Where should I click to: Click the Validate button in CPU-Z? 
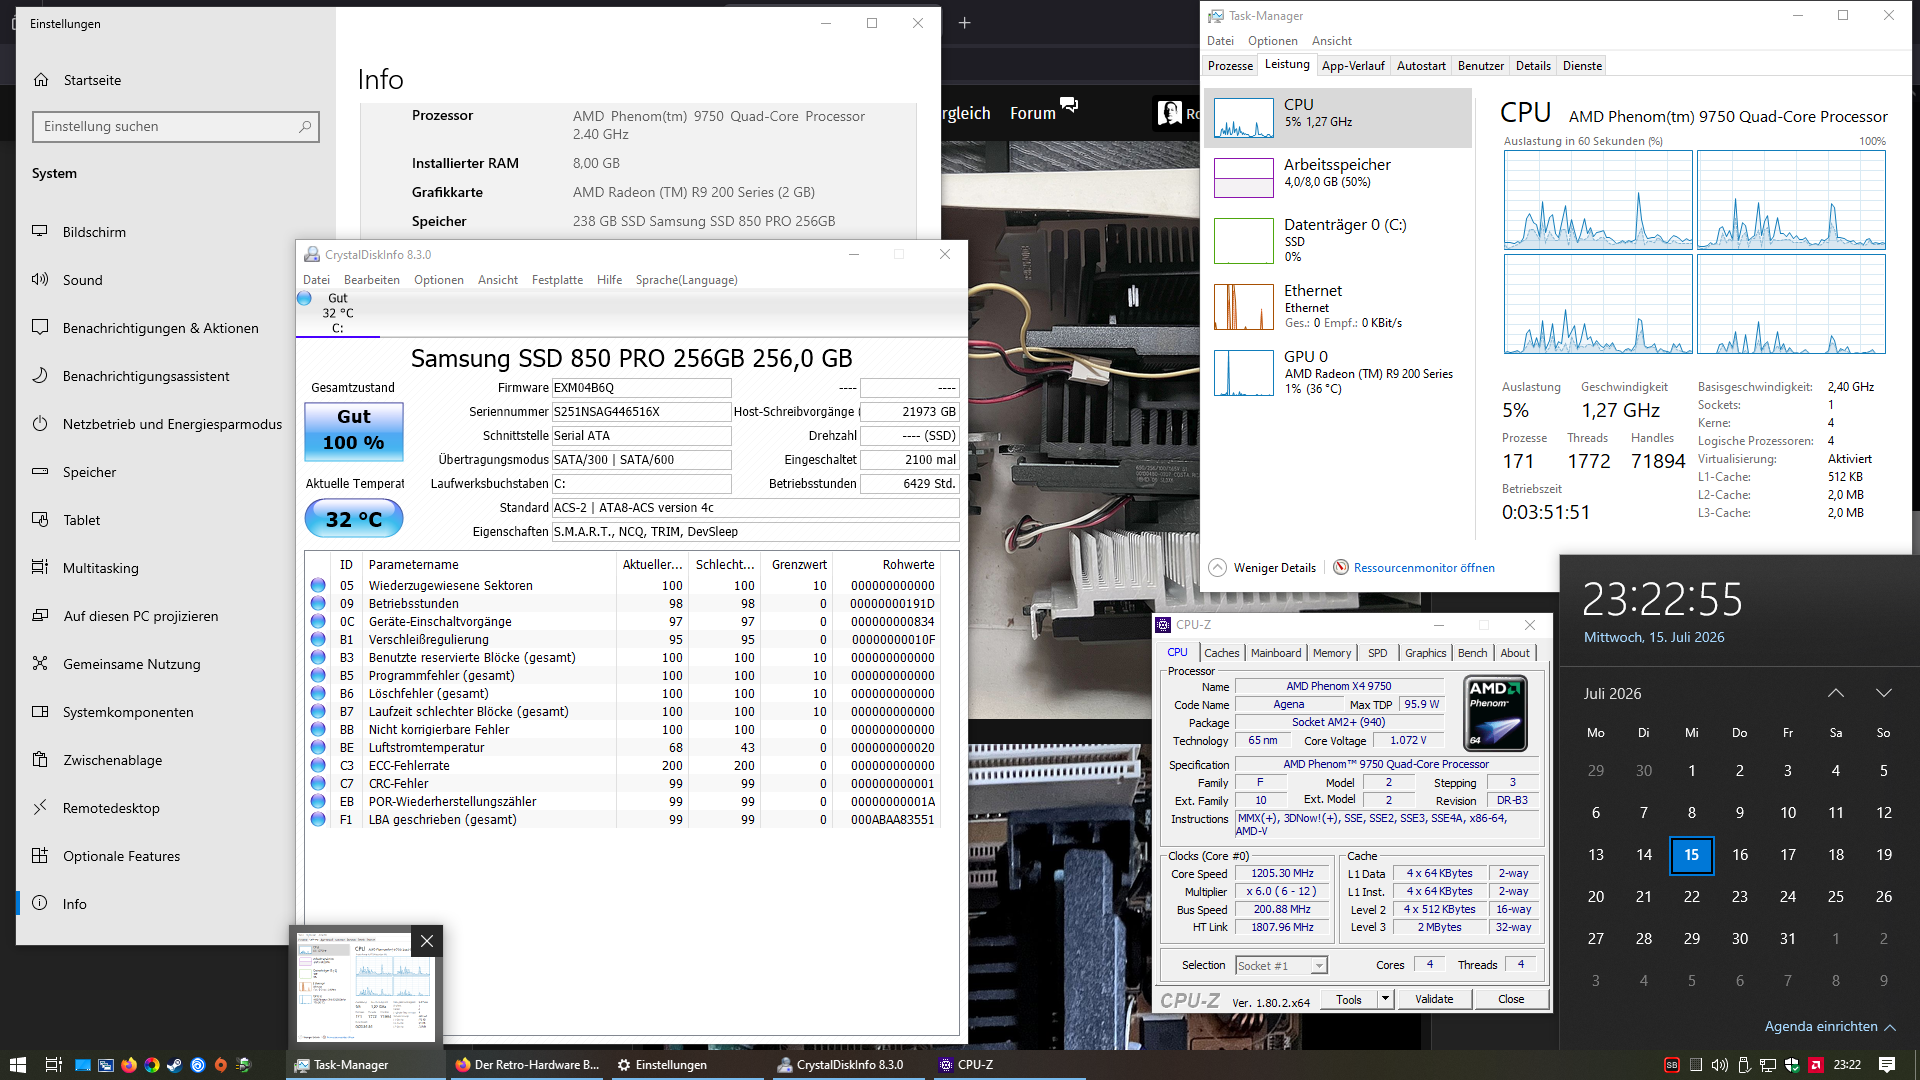point(1434,999)
